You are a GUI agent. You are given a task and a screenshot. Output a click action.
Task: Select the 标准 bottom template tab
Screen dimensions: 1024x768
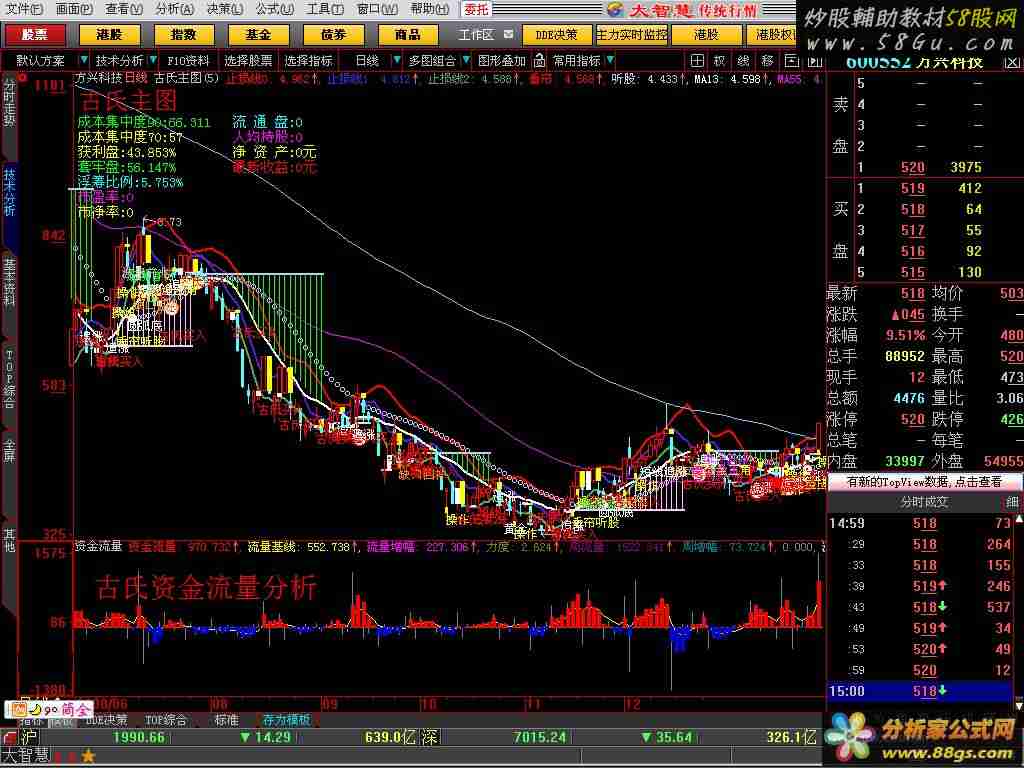[227, 720]
